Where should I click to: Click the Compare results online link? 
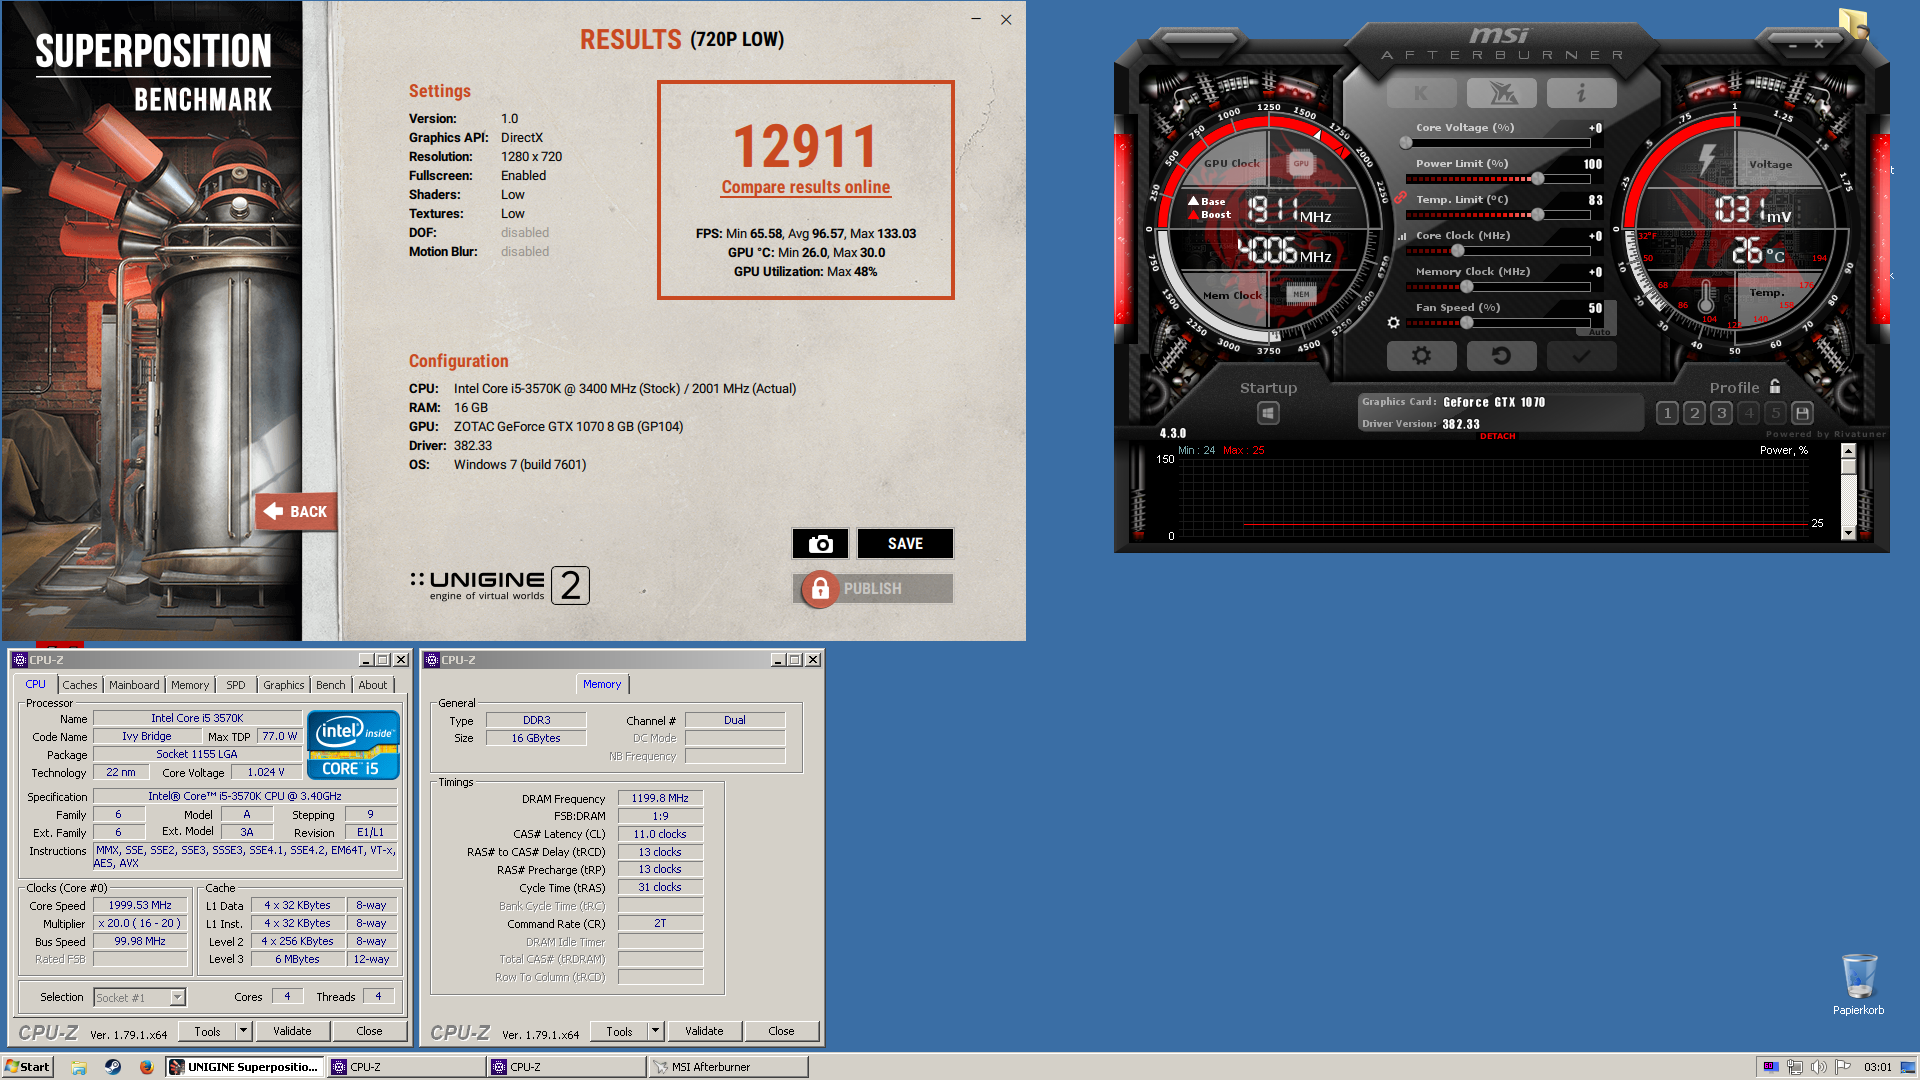(x=805, y=187)
